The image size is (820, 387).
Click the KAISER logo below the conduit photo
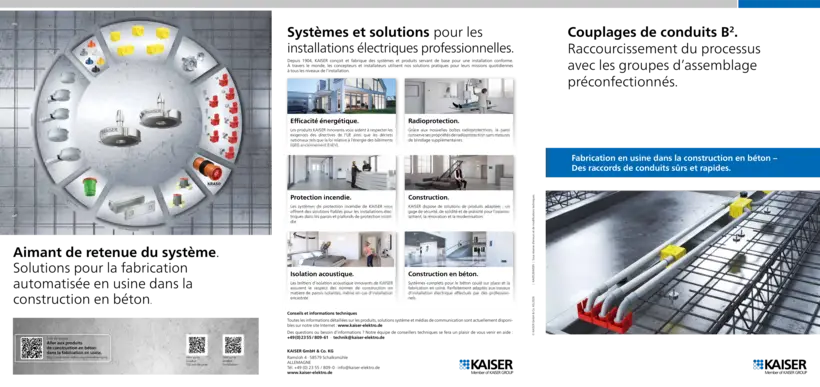tap(780, 366)
